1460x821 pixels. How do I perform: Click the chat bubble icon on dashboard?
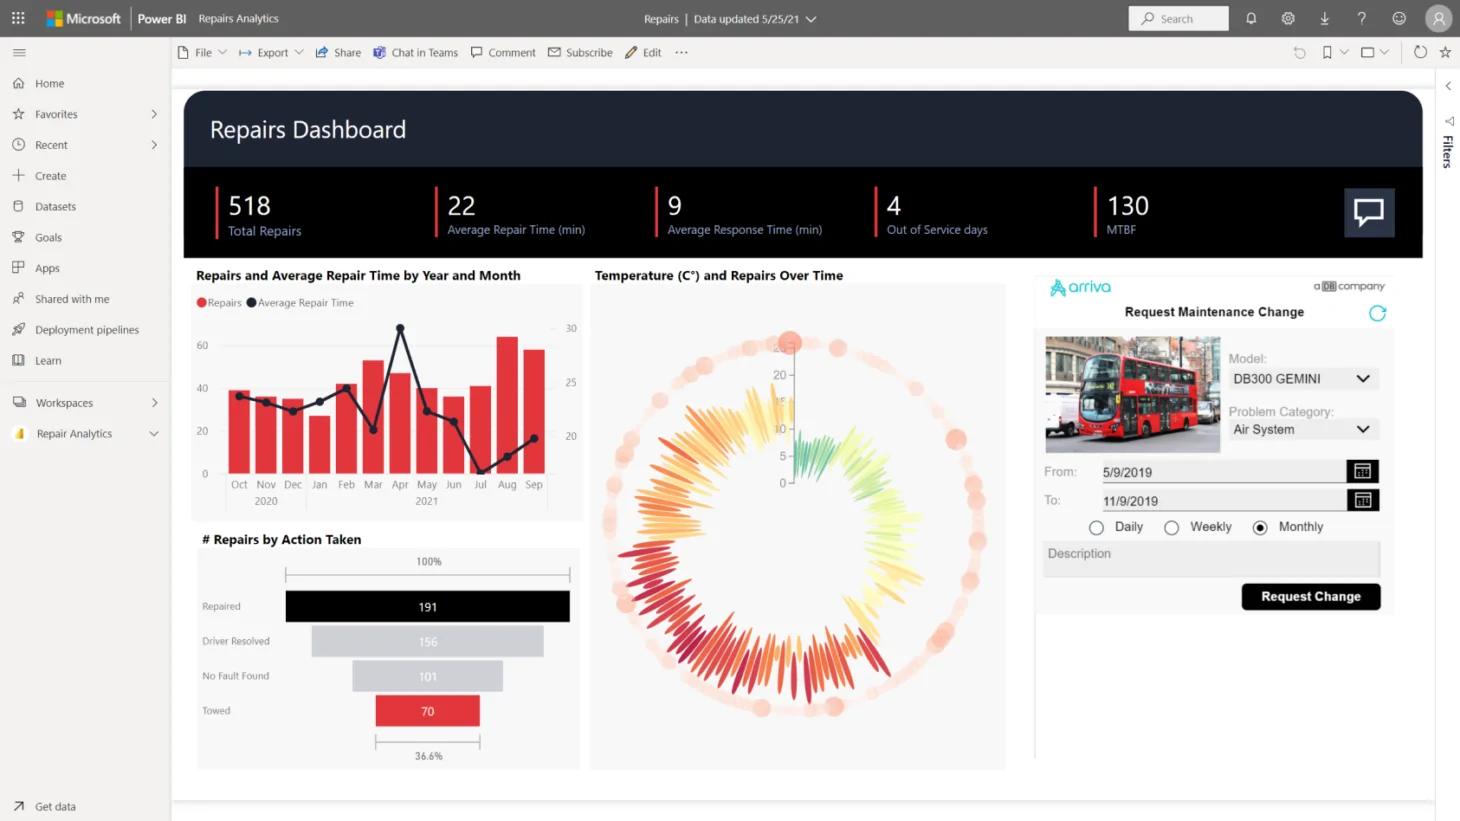point(1368,212)
